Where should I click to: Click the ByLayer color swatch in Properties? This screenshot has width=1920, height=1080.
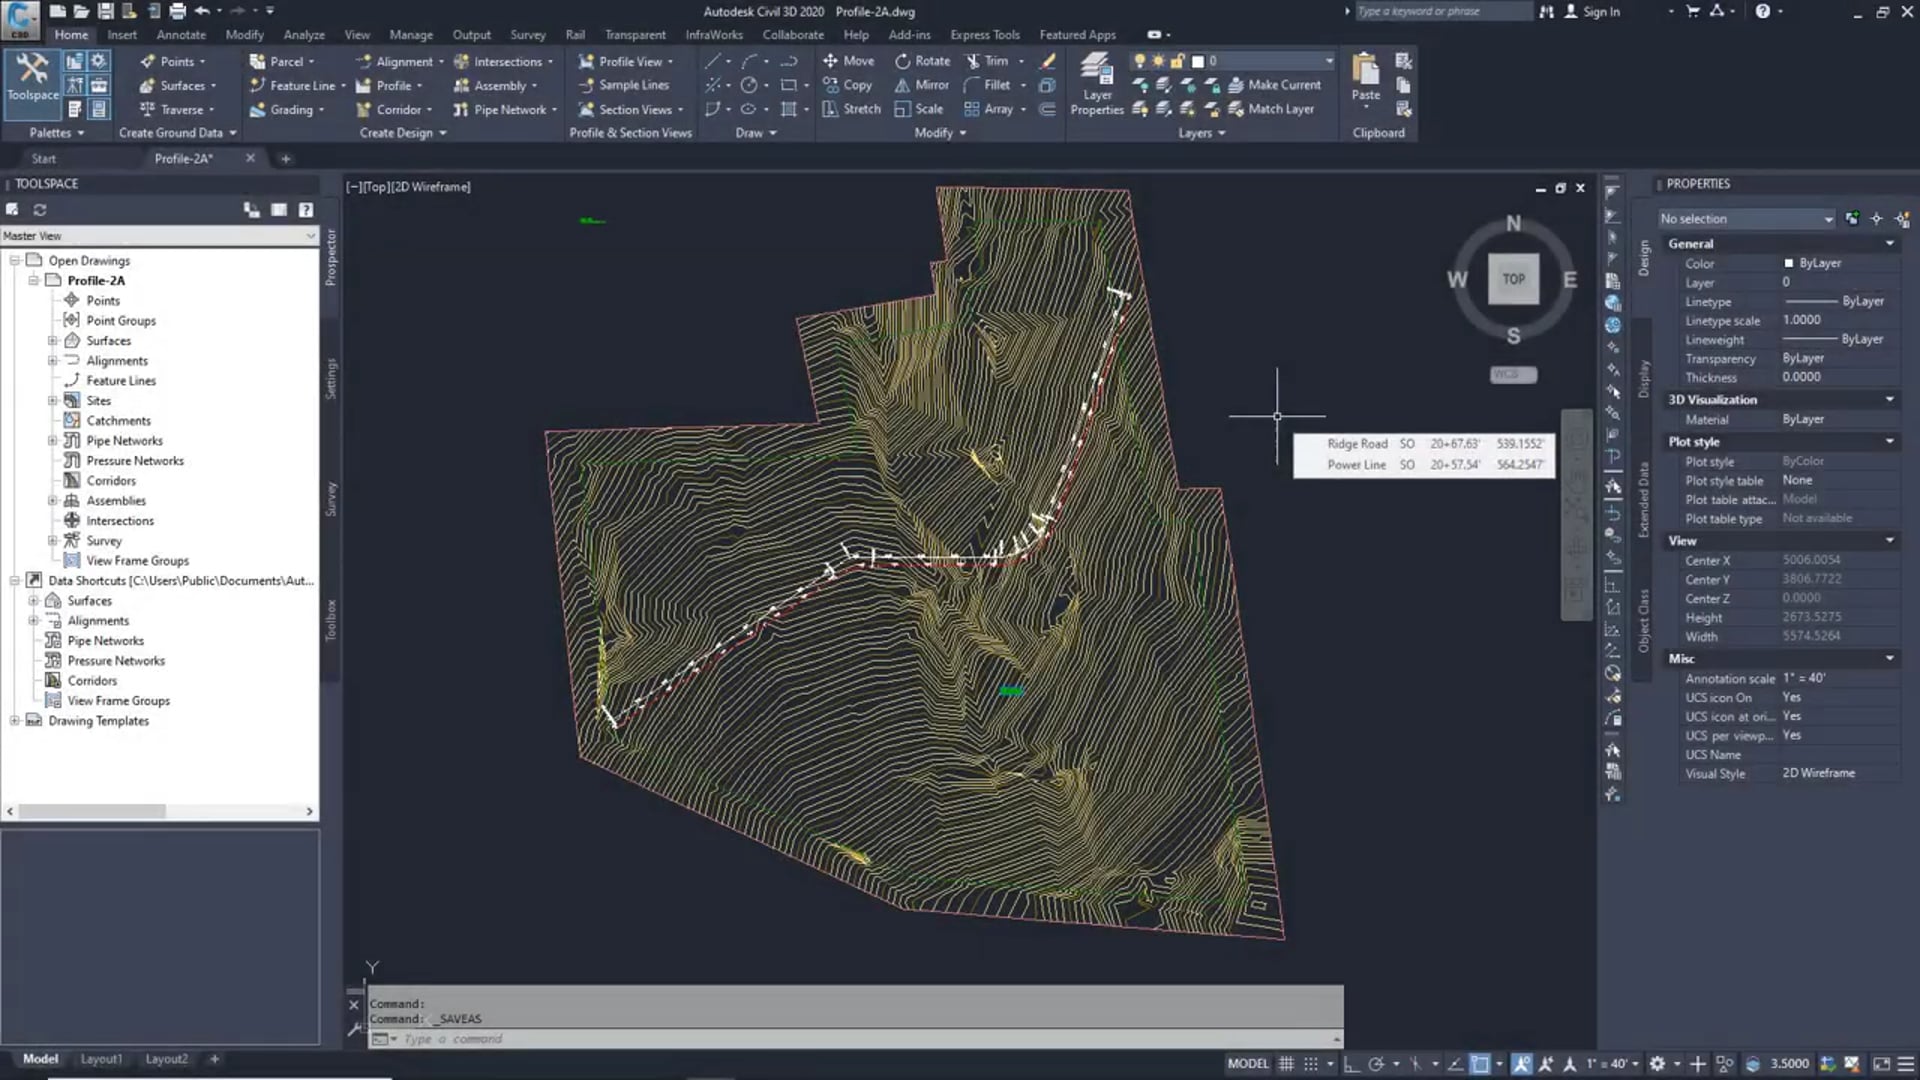point(1791,263)
